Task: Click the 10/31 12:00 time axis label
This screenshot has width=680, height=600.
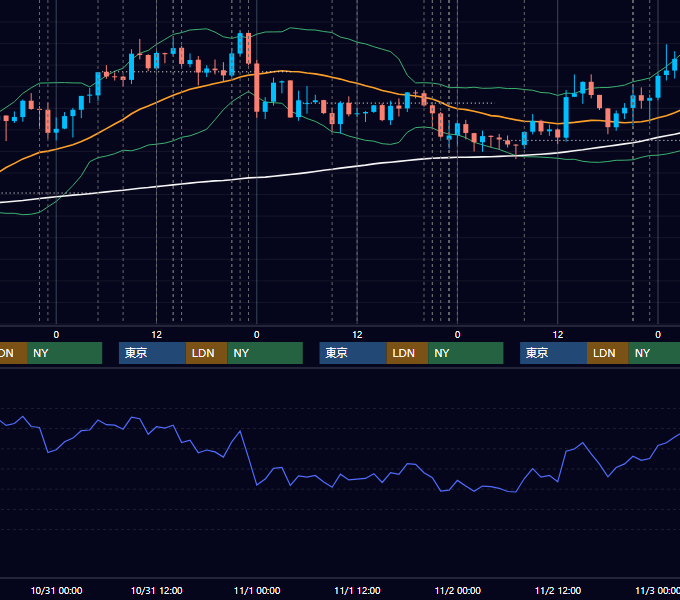Action: 157,590
